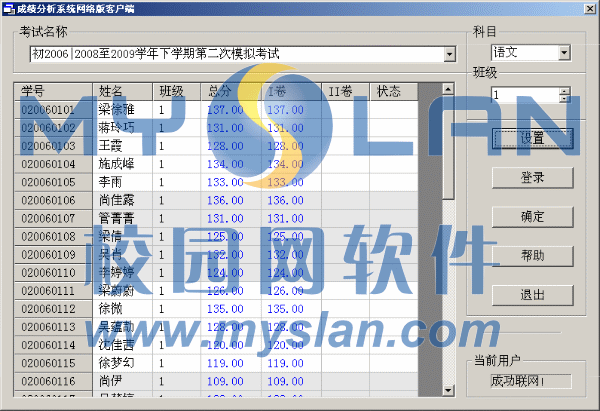This screenshot has height=411, width=600.
Task: Click the 设置 settings button
Action: point(532,138)
